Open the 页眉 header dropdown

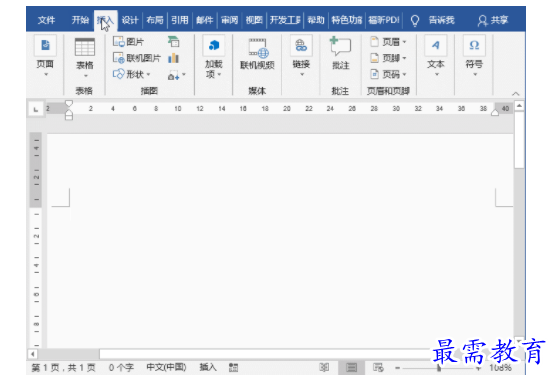[388, 42]
